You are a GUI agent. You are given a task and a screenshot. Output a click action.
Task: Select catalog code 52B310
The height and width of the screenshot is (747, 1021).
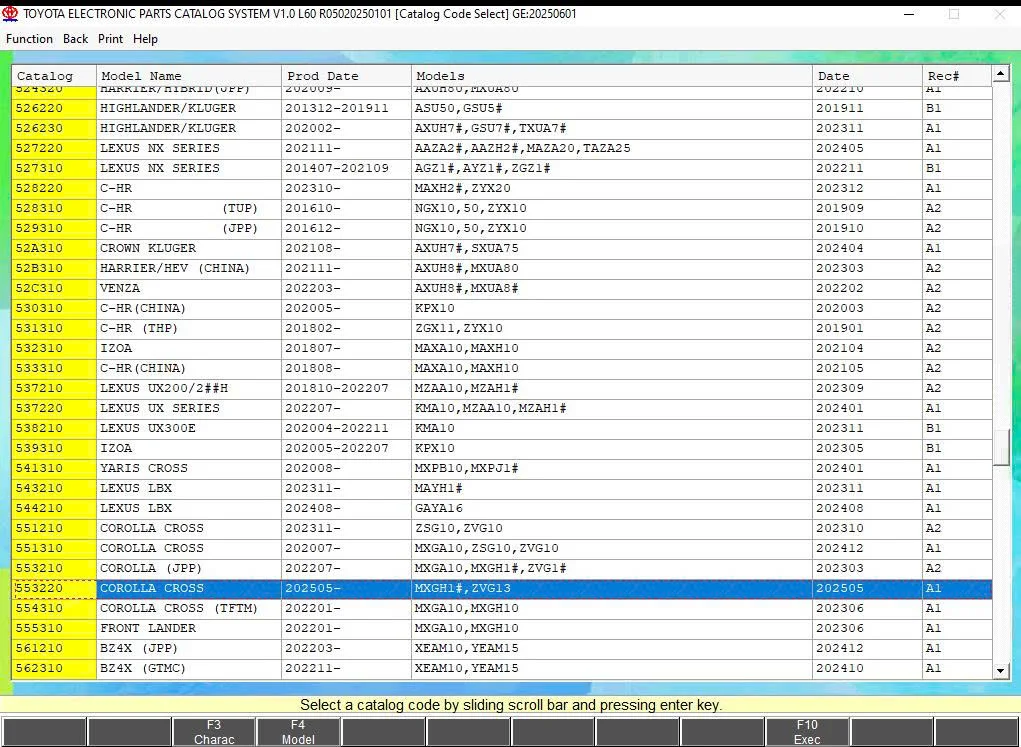click(x=54, y=268)
